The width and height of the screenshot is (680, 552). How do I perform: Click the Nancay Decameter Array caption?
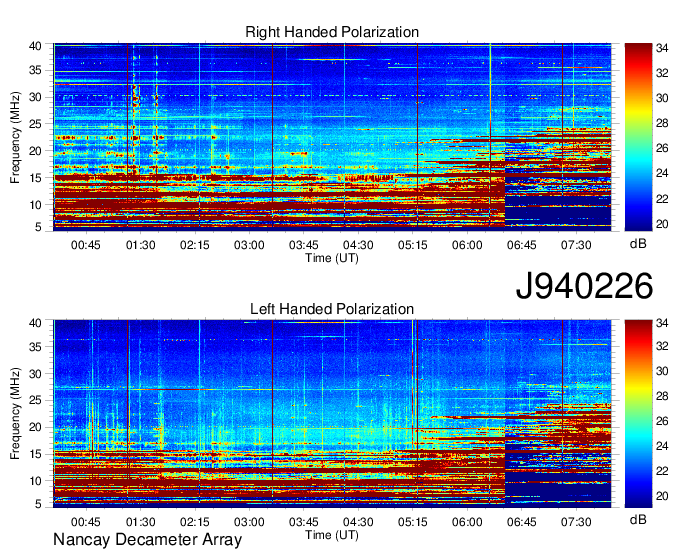[147, 540]
